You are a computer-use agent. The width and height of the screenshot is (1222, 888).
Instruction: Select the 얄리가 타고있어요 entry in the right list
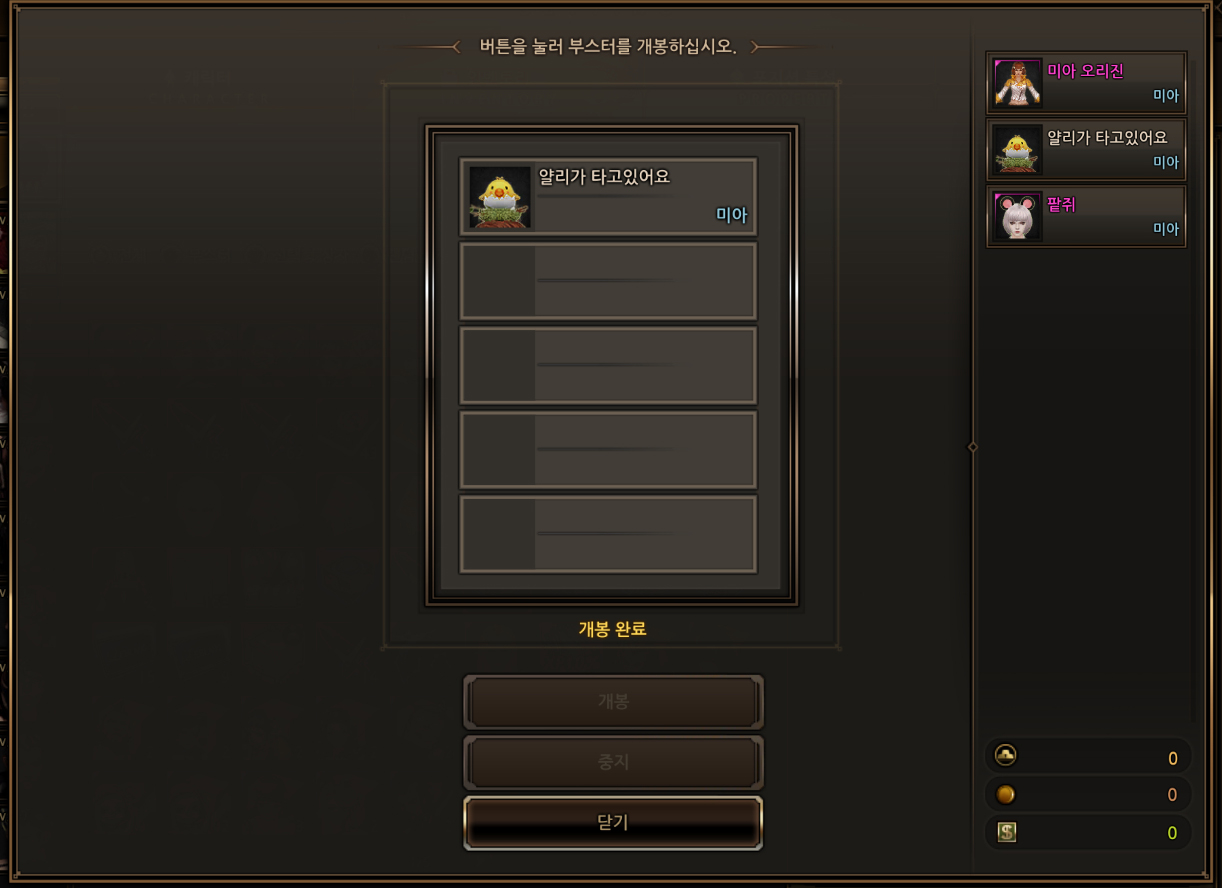point(1086,150)
